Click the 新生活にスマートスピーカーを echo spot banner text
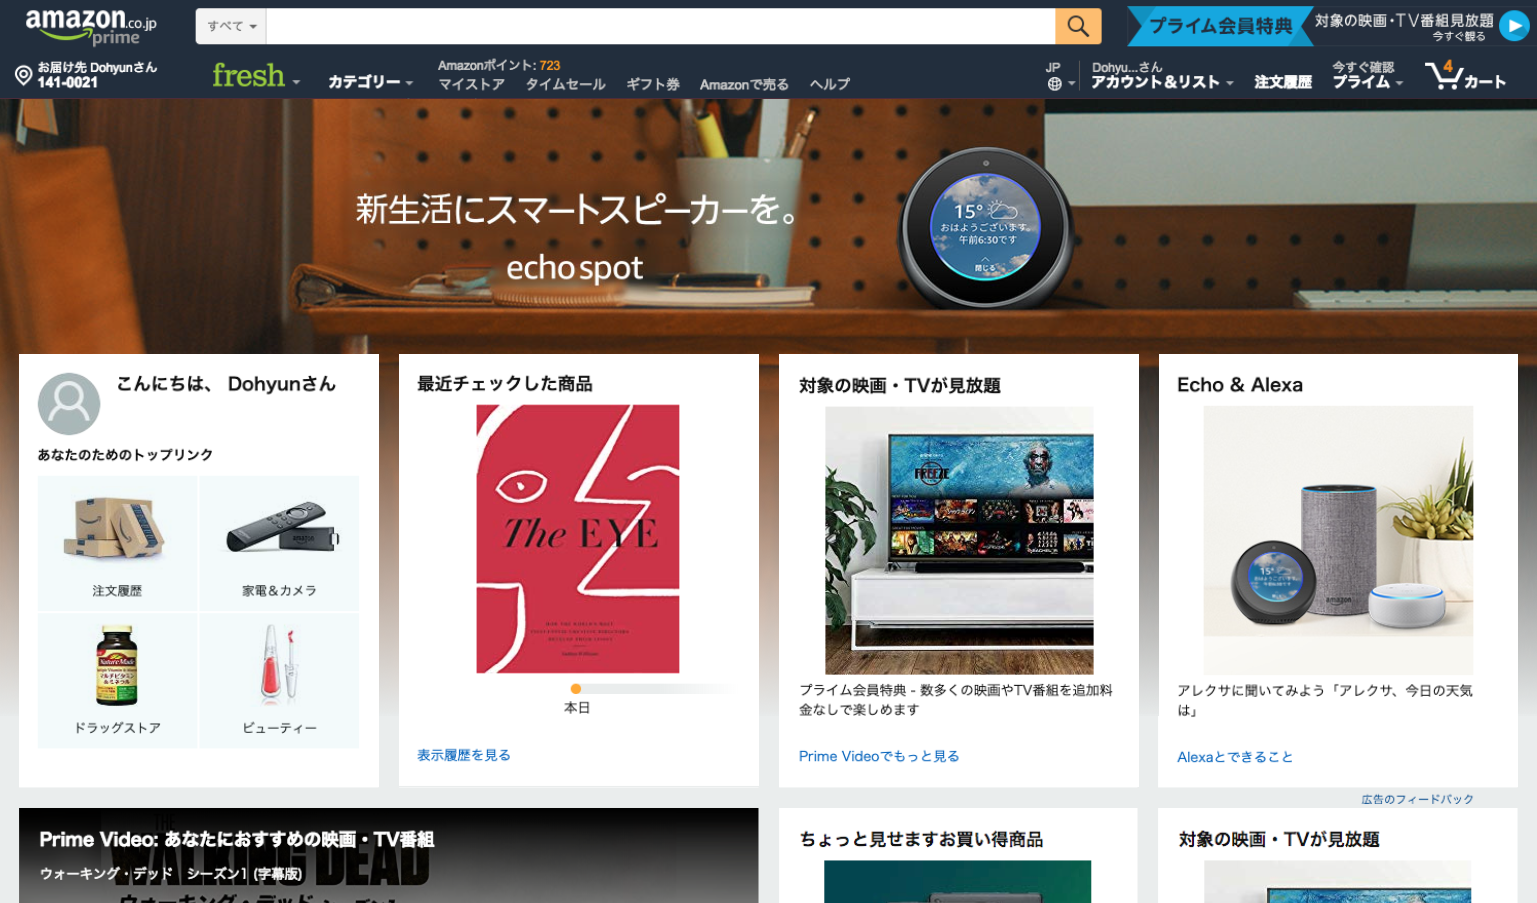 (x=576, y=238)
